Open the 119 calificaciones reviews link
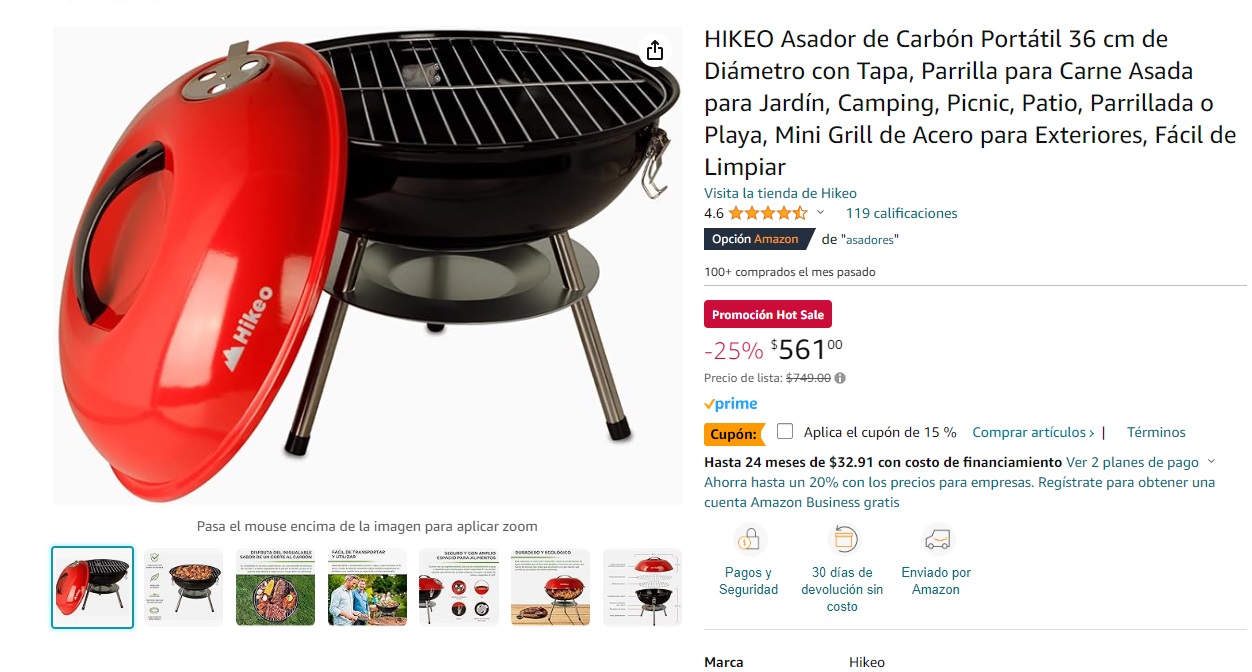 (x=901, y=213)
